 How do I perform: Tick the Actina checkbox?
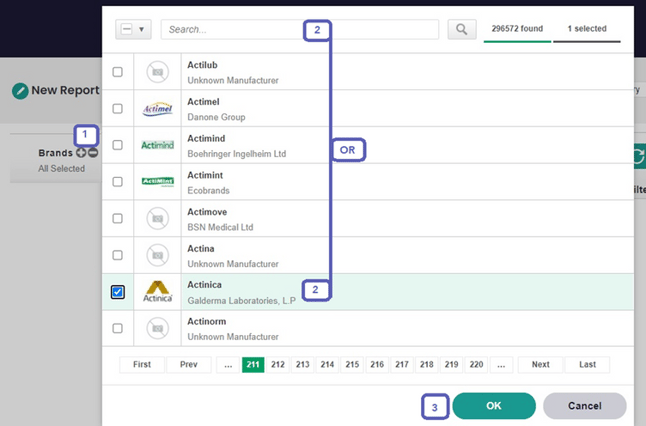pyautogui.click(x=117, y=255)
